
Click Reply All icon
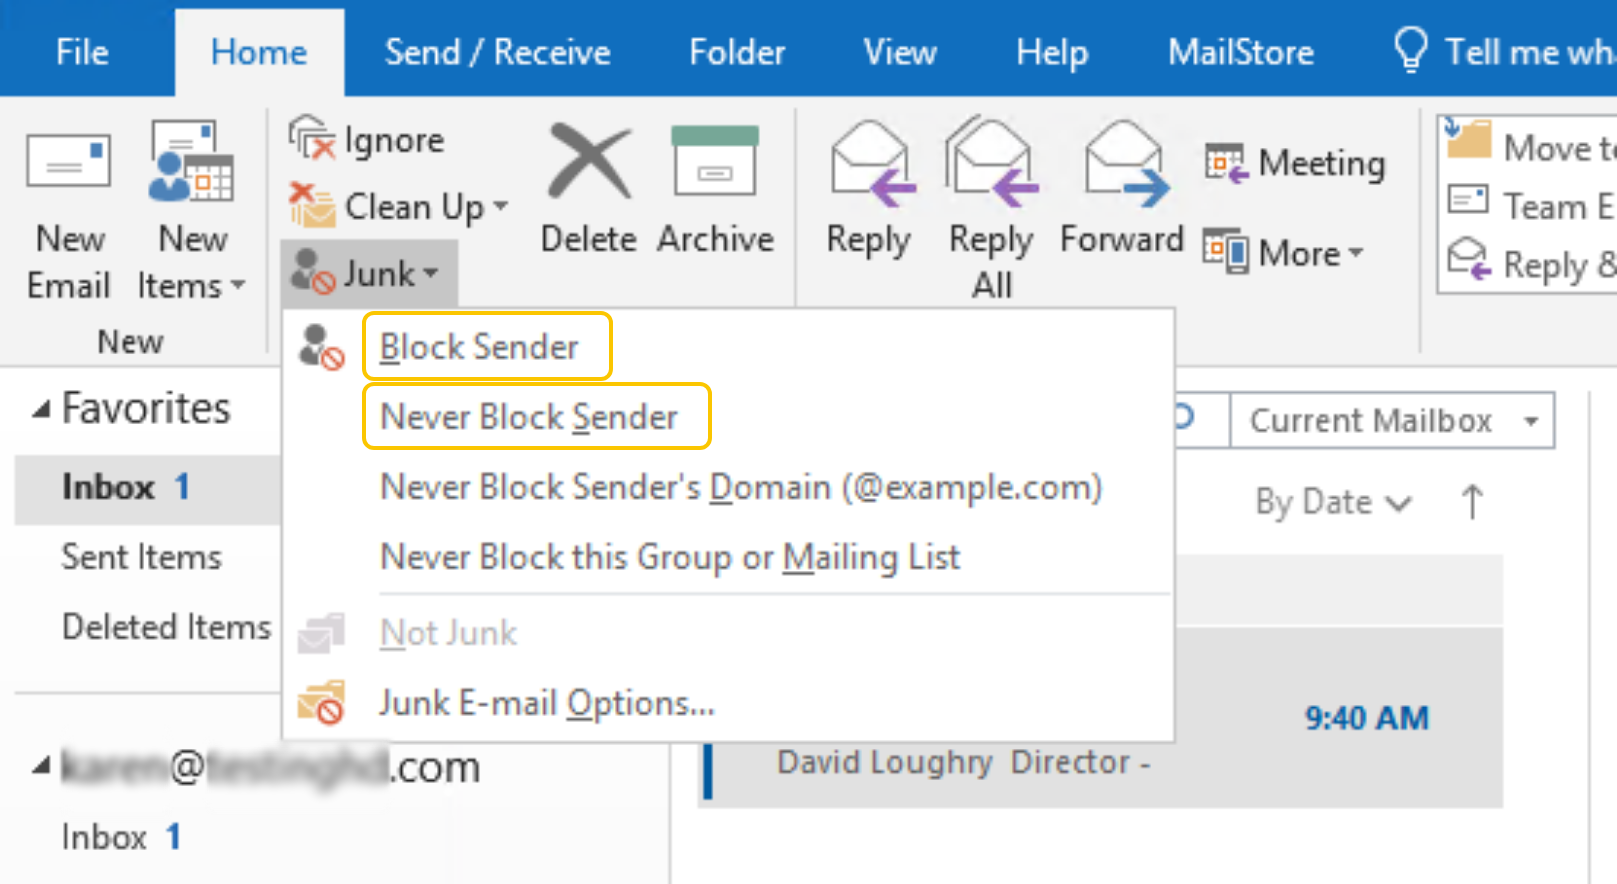[991, 164]
